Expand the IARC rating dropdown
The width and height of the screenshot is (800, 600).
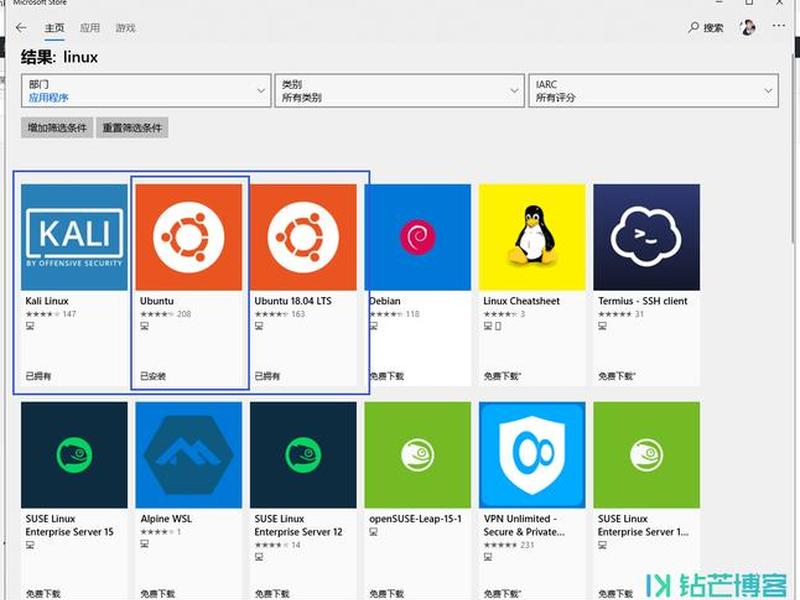pyautogui.click(x=654, y=91)
